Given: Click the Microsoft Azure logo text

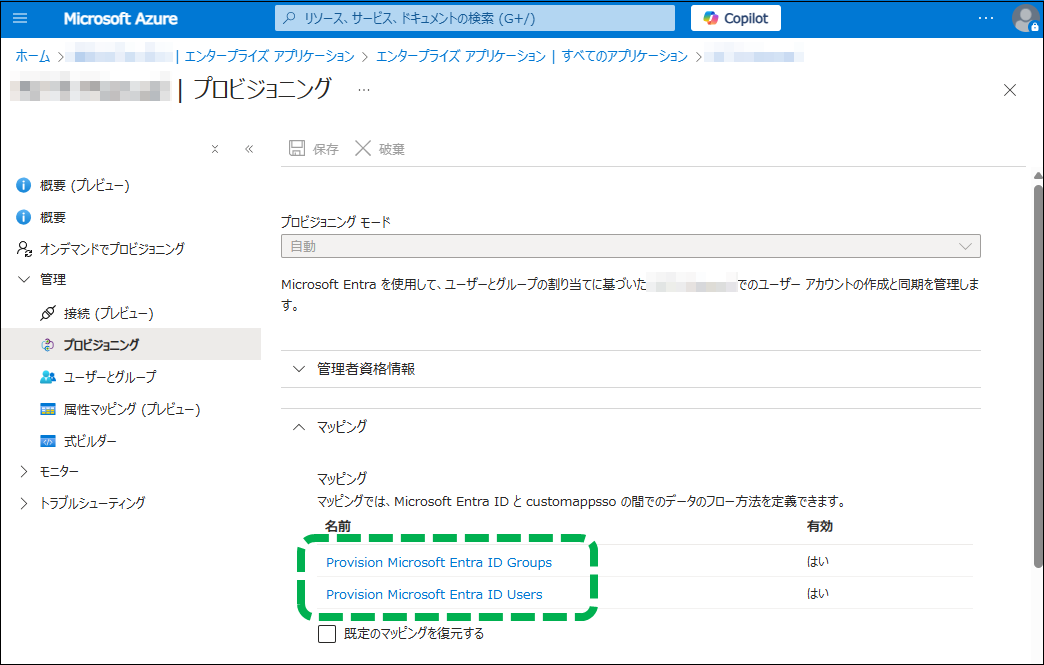Looking at the screenshot, I should coord(121,18).
